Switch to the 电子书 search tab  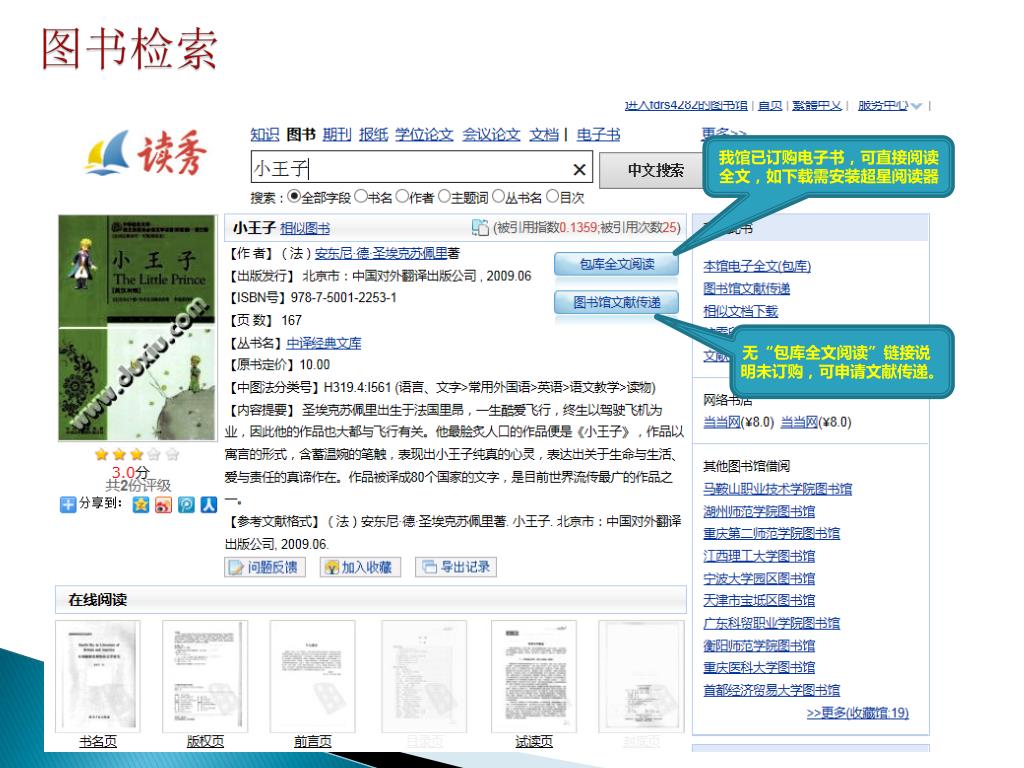coord(598,135)
